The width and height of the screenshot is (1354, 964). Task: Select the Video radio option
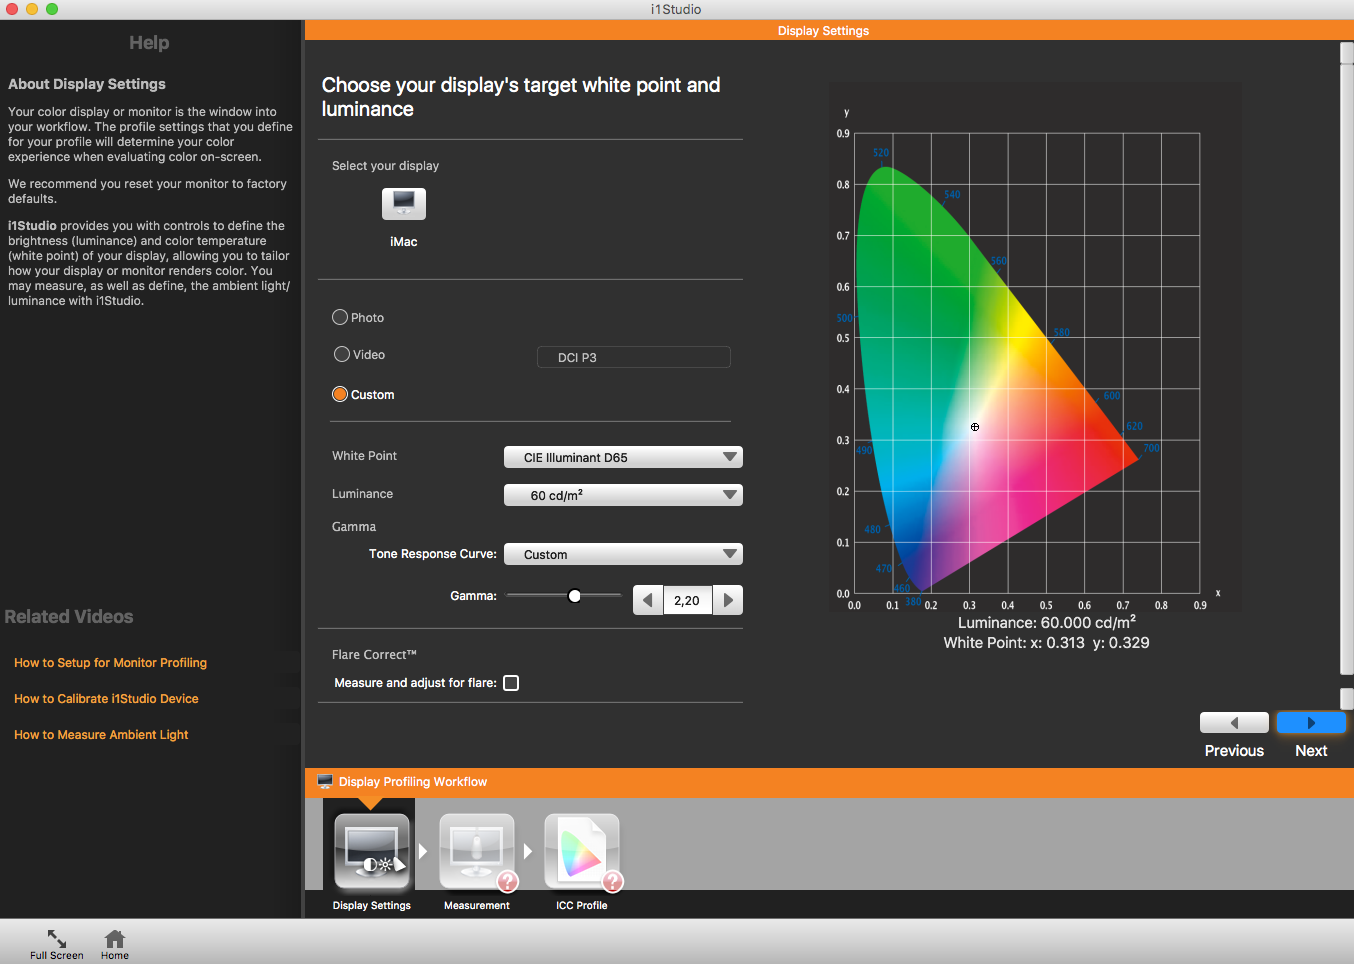342,354
